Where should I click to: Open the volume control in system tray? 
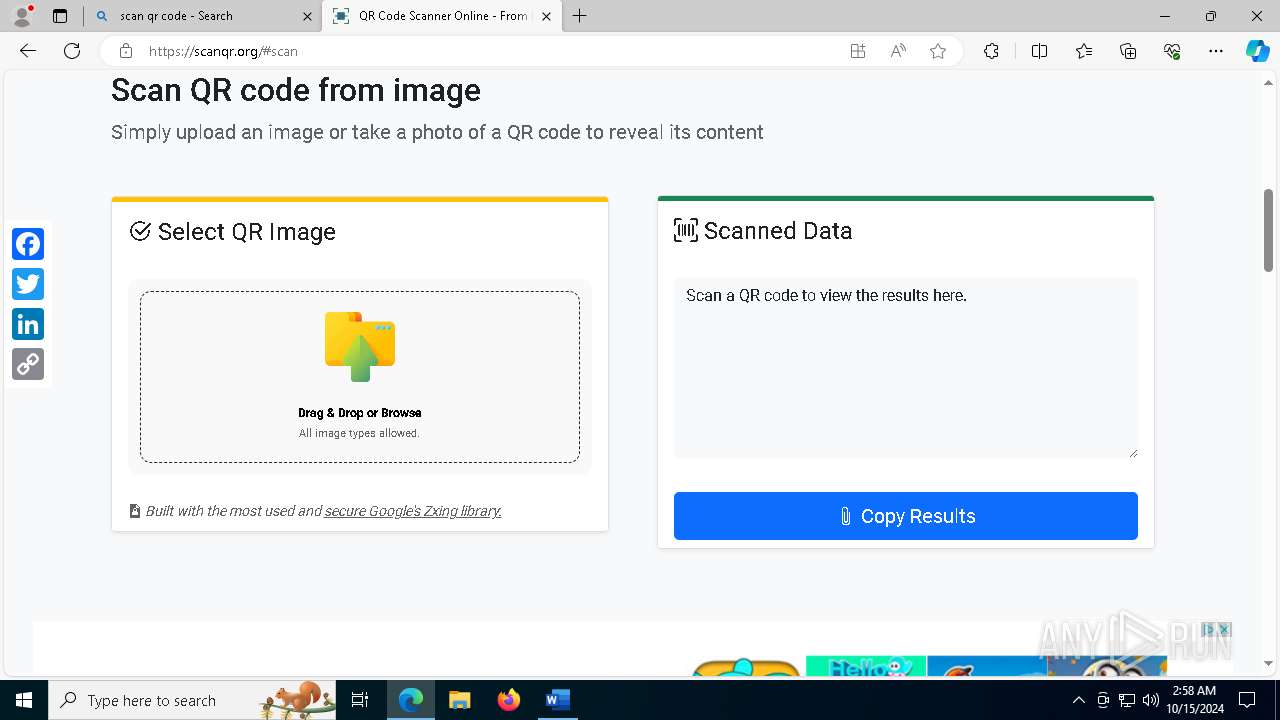point(1150,700)
